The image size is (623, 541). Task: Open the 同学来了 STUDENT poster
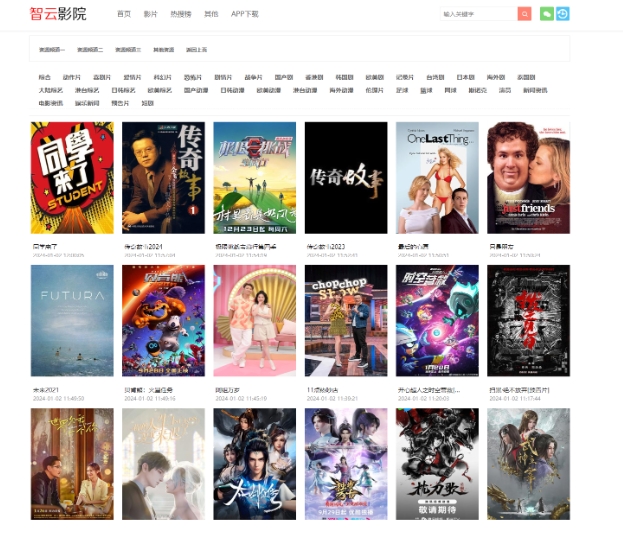[72, 178]
